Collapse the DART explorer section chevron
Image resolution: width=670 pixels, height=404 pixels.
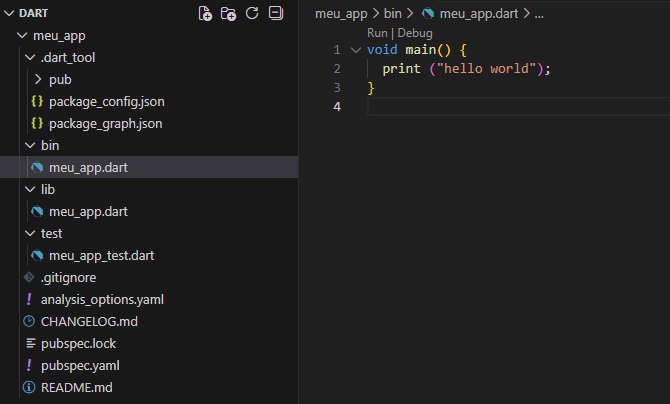[9, 13]
